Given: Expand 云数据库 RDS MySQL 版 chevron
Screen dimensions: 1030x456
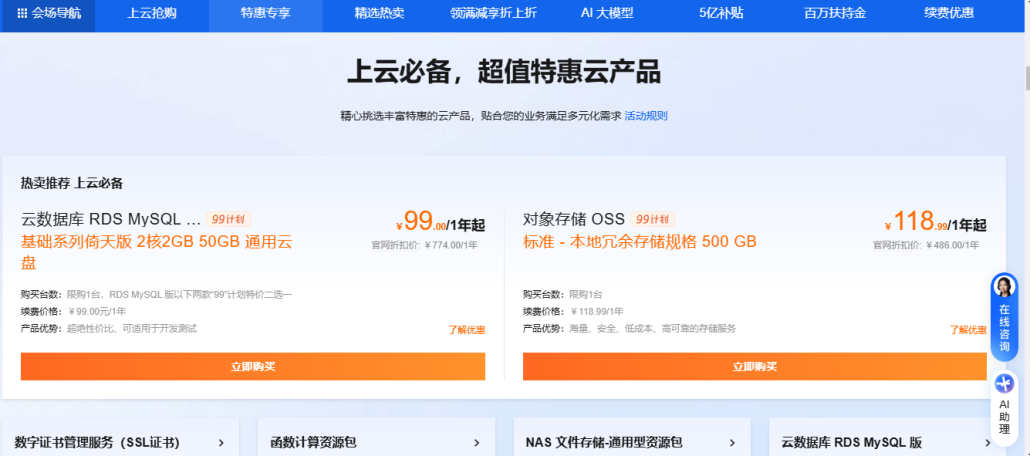Looking at the screenshot, I should tap(988, 443).
